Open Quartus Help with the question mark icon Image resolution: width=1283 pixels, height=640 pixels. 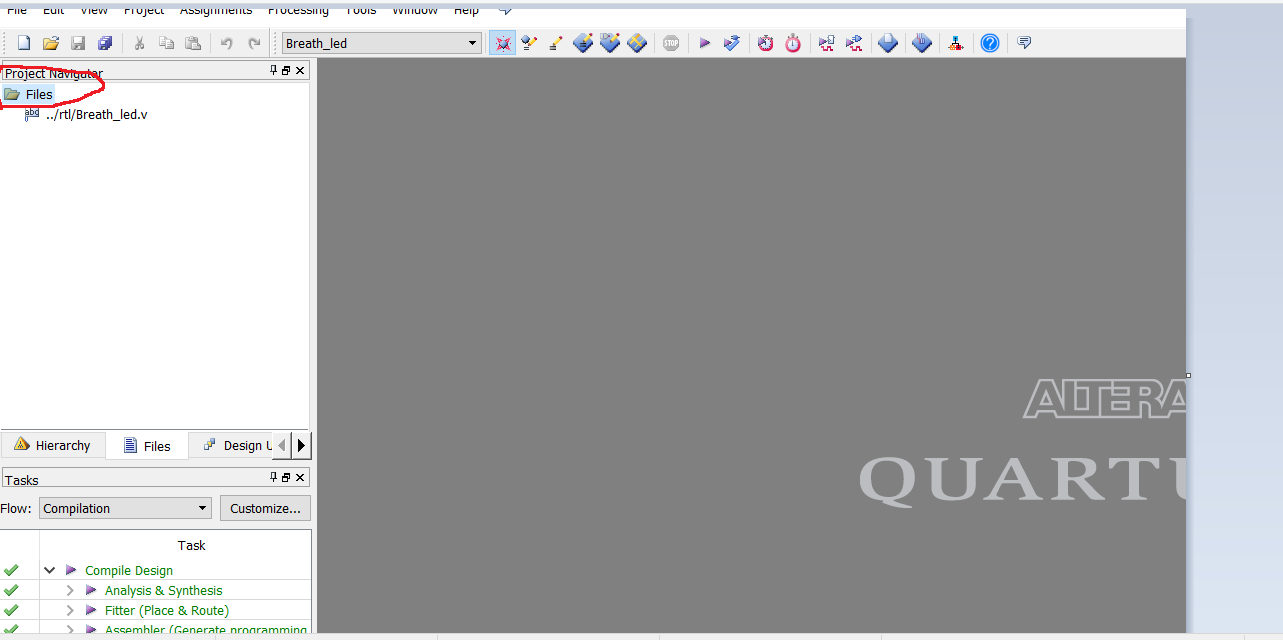989,43
